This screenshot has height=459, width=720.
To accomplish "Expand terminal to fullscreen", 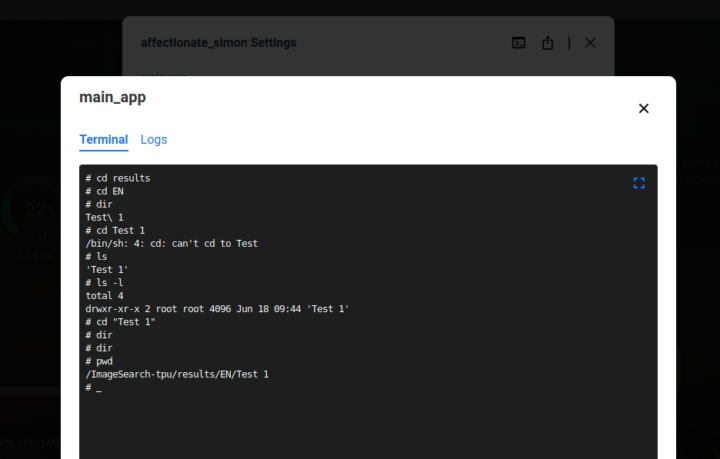I will 639,183.
